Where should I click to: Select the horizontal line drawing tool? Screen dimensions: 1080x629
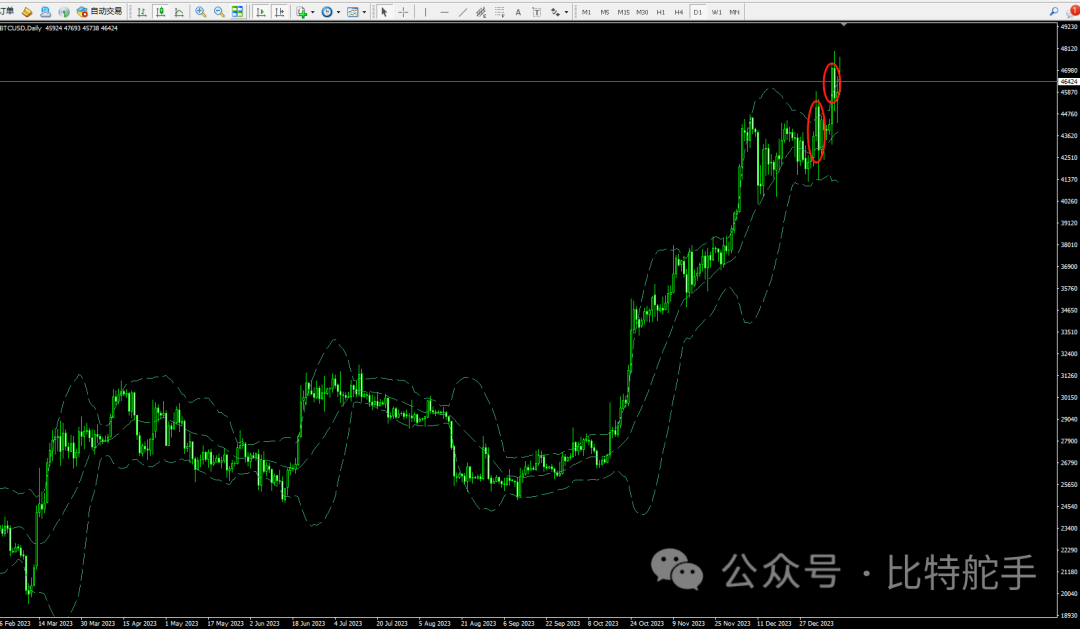pos(444,12)
